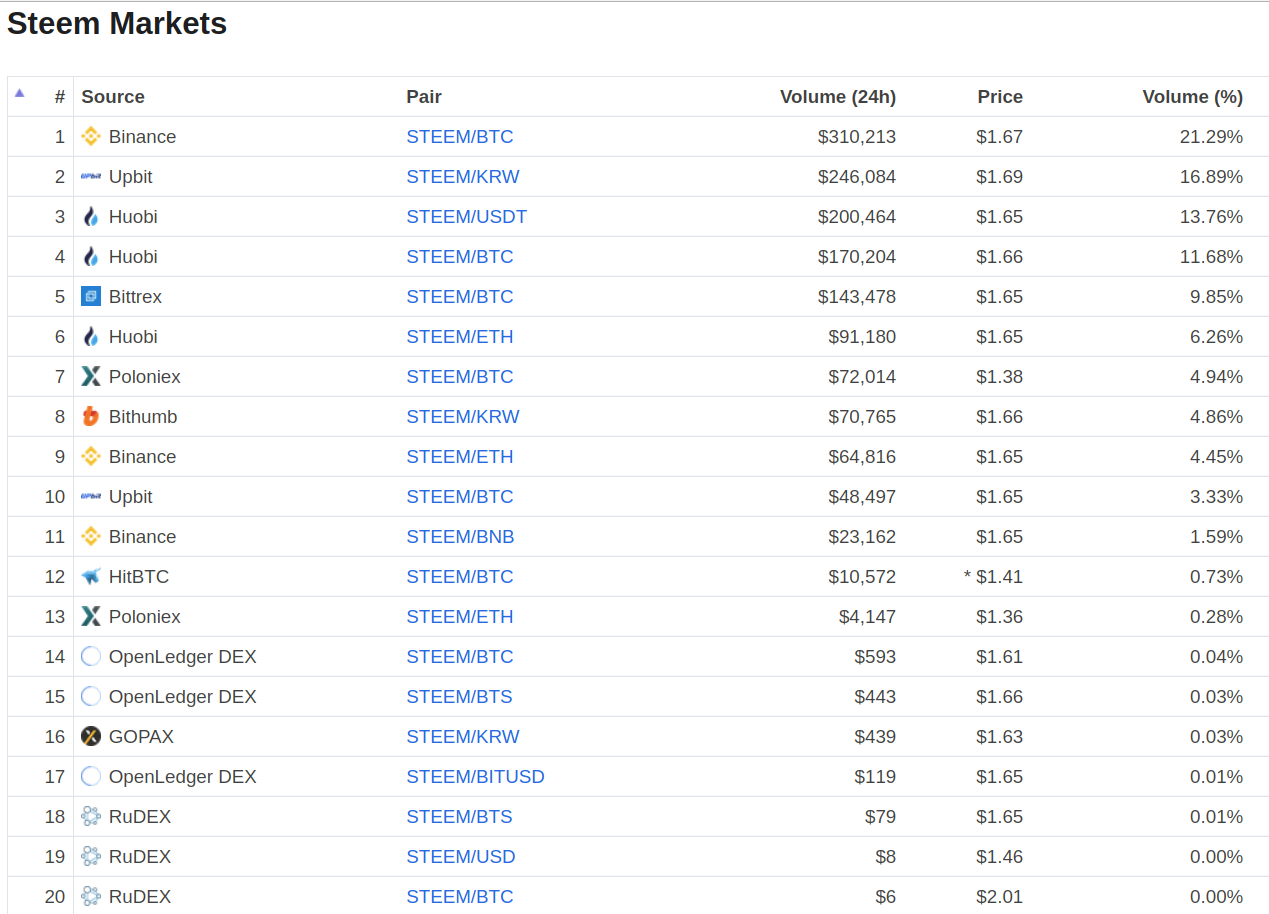Select the $1.46 price cell

(x=1000, y=857)
